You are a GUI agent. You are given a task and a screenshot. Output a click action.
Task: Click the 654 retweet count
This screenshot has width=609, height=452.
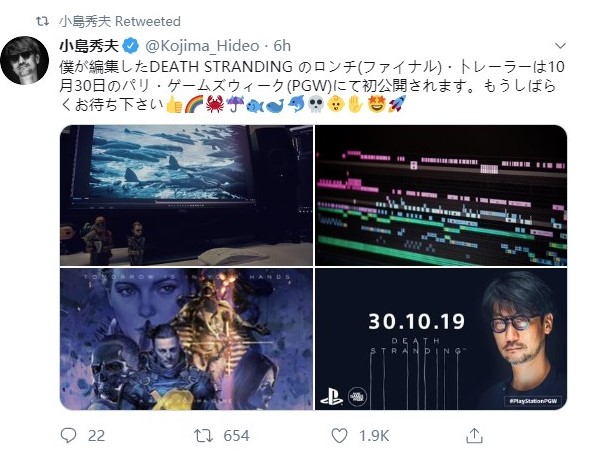(236, 436)
